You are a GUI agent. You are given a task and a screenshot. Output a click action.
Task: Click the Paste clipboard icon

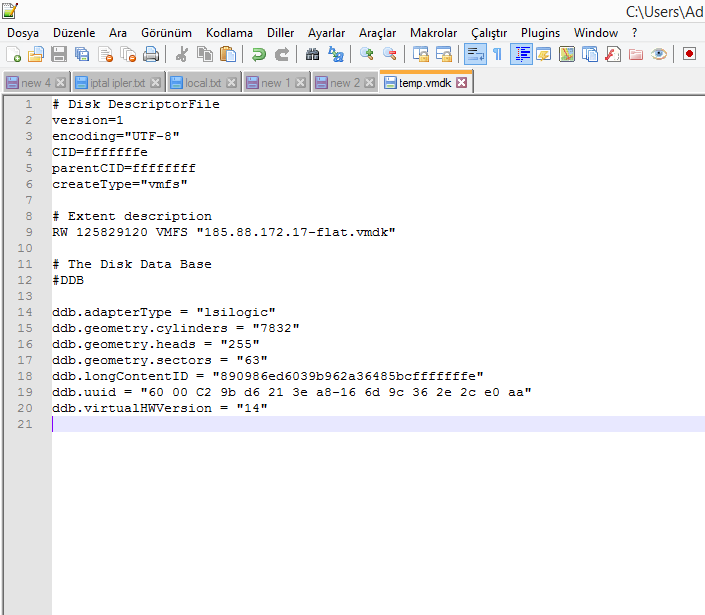pos(228,54)
